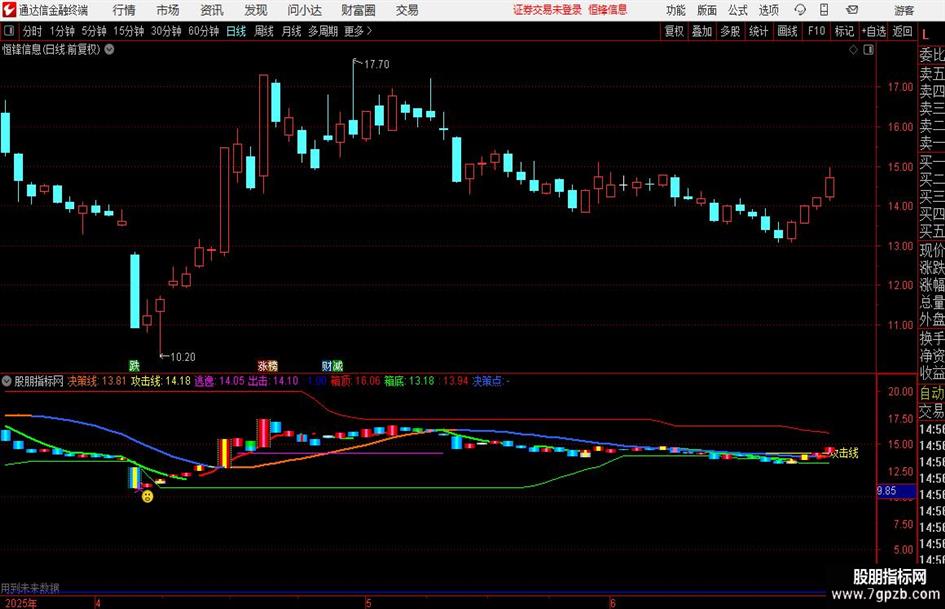Click the chevron icon beside 恒锋信息(日线 前复权)
The height and width of the screenshot is (609, 945).
click(x=109, y=49)
